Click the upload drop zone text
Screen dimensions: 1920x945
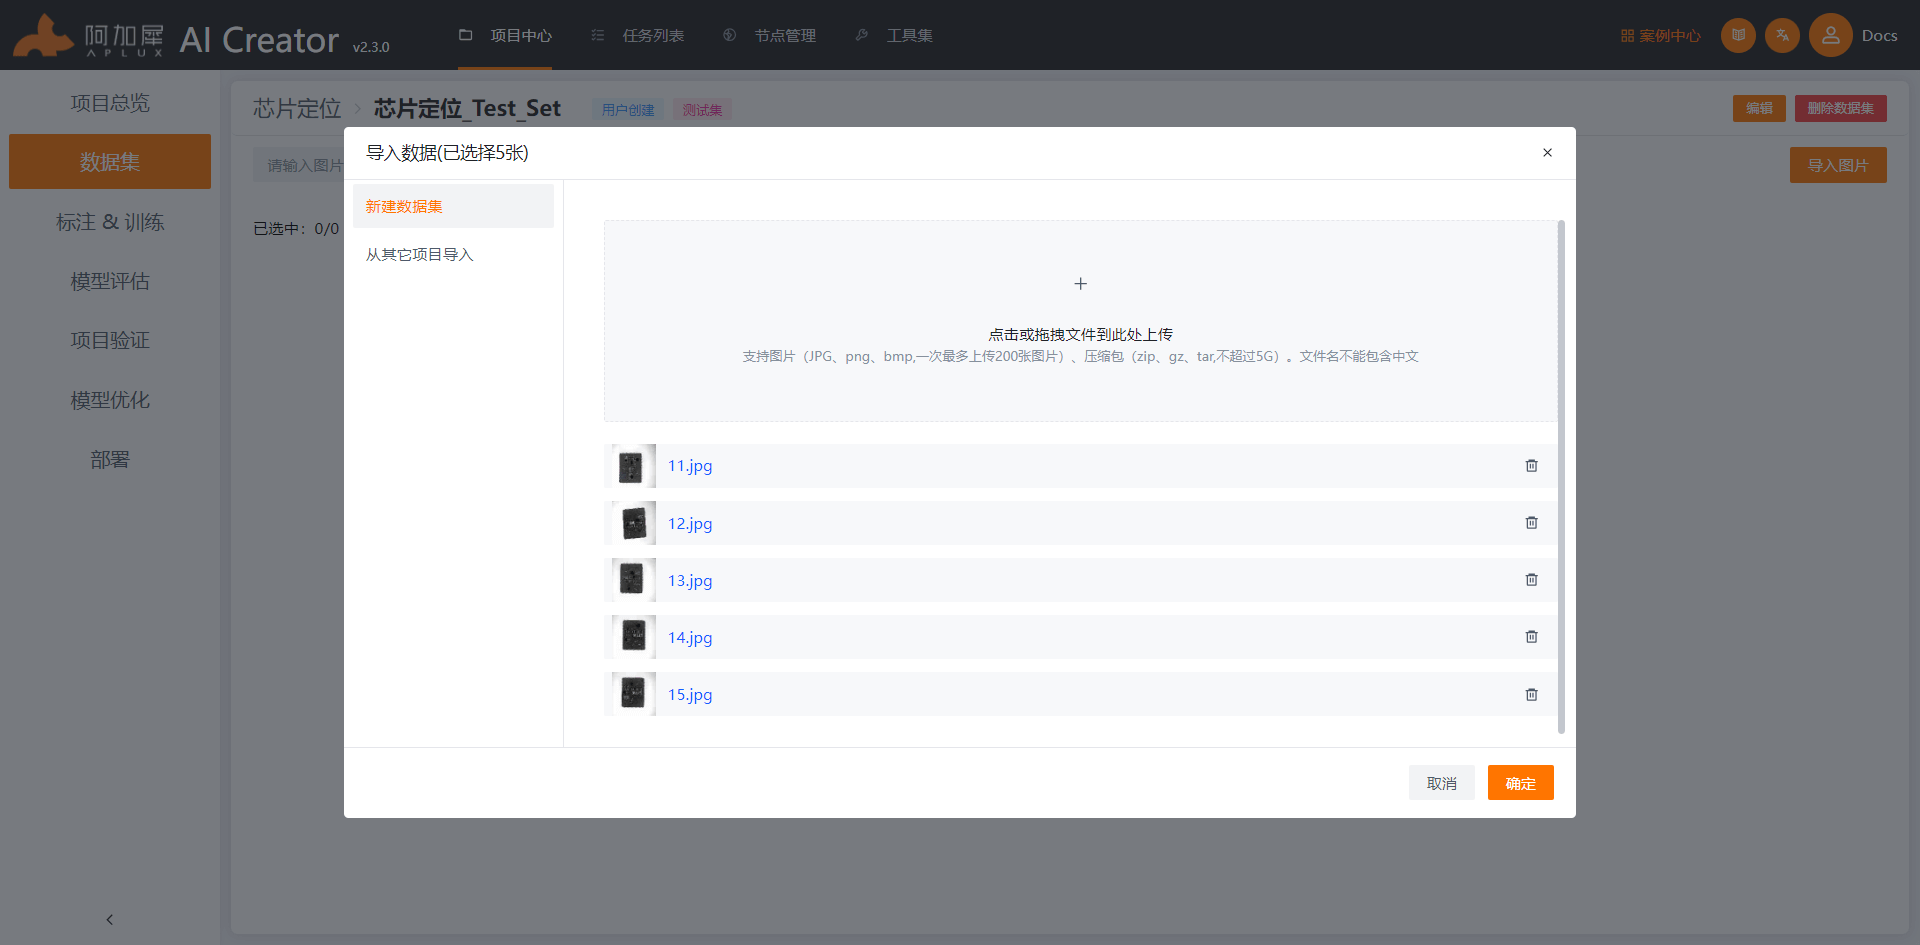pos(1080,334)
